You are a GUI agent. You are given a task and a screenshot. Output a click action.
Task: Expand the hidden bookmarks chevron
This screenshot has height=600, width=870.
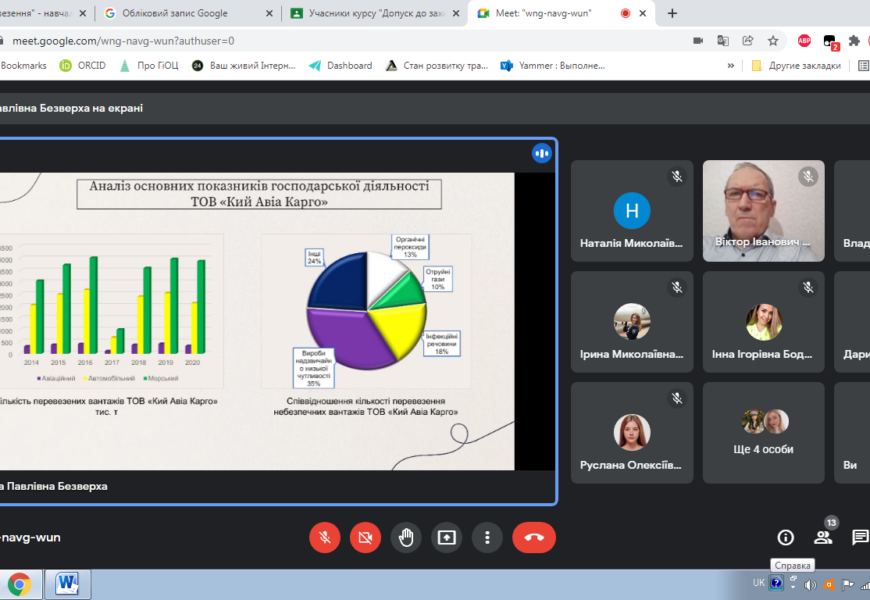731,66
